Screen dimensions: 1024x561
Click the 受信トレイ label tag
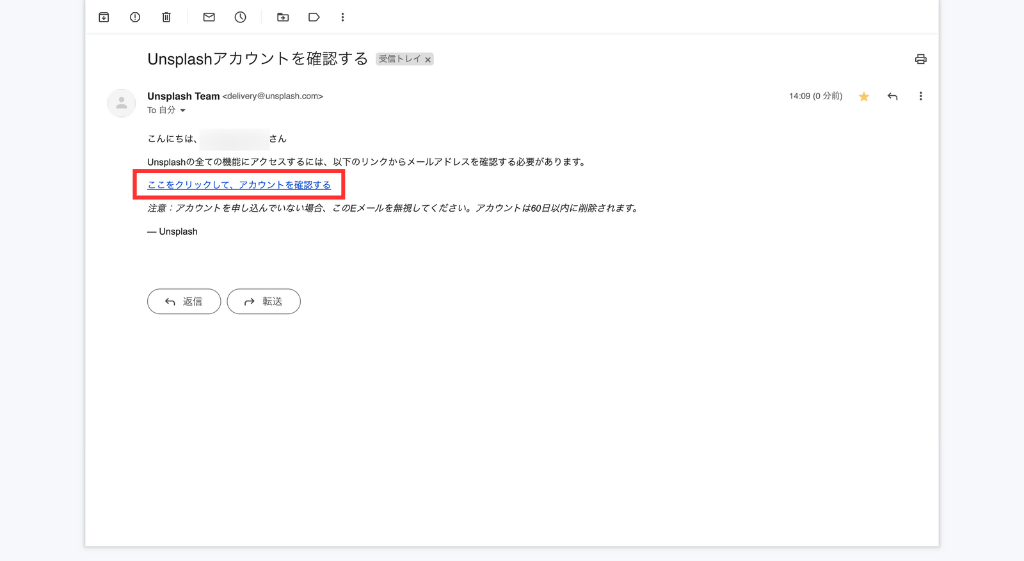tap(400, 59)
